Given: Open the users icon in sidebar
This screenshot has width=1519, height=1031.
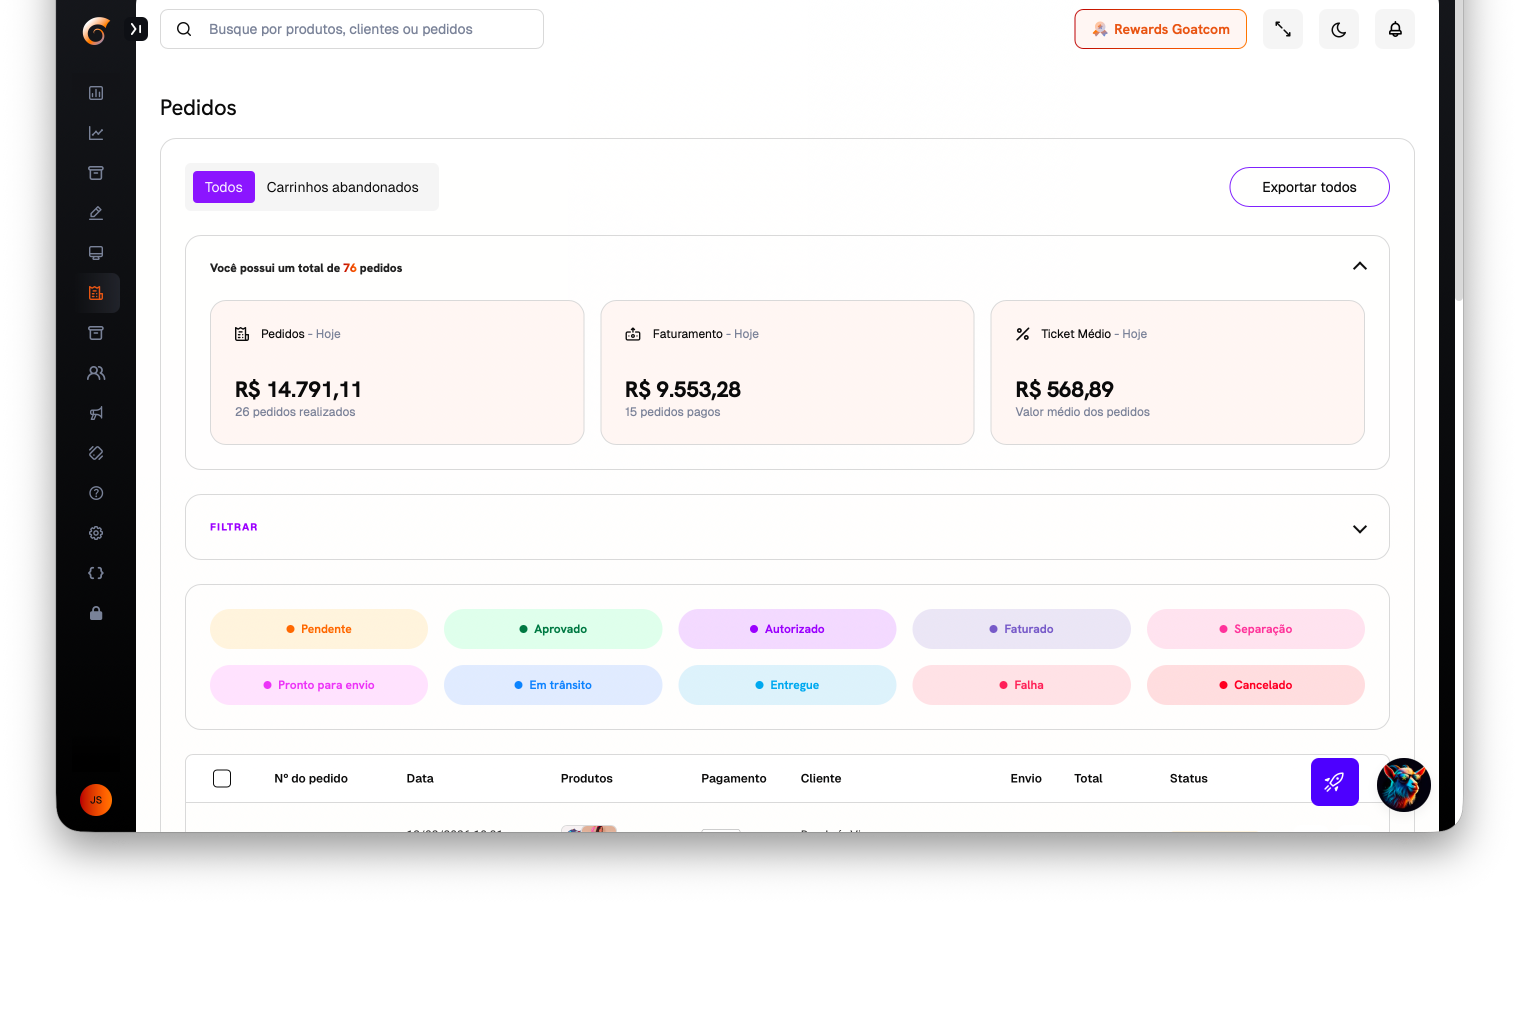Looking at the screenshot, I should pyautogui.click(x=96, y=373).
